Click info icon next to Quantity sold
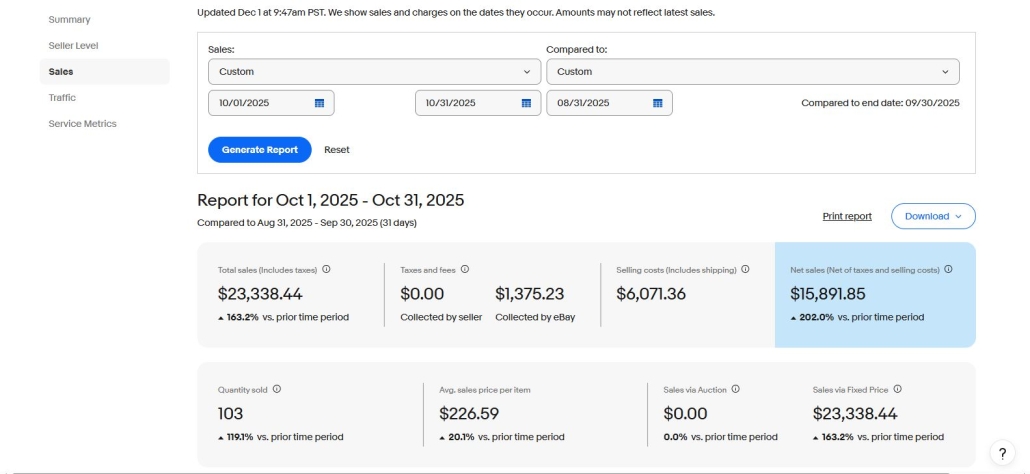 point(276,389)
